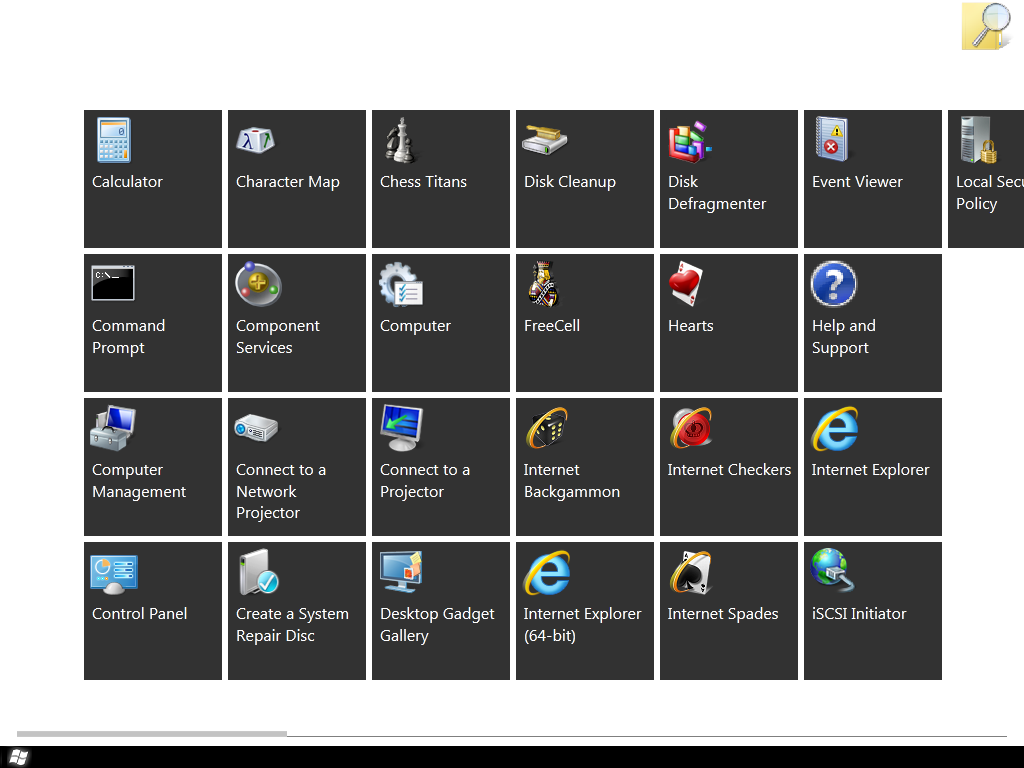Open Component Services
The height and width of the screenshot is (768, 1024).
(296, 322)
